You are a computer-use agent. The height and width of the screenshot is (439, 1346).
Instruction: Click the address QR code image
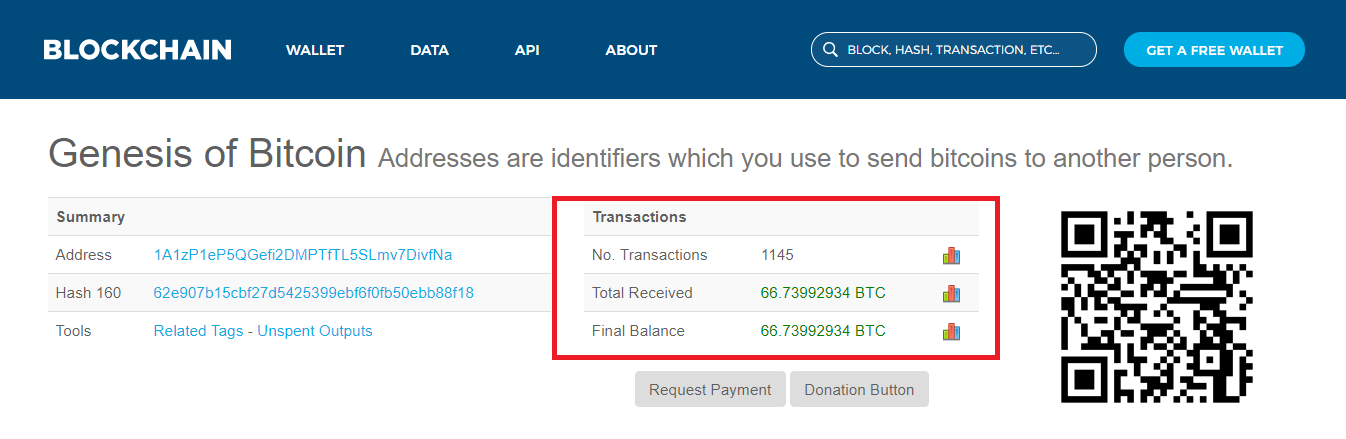tap(1156, 307)
